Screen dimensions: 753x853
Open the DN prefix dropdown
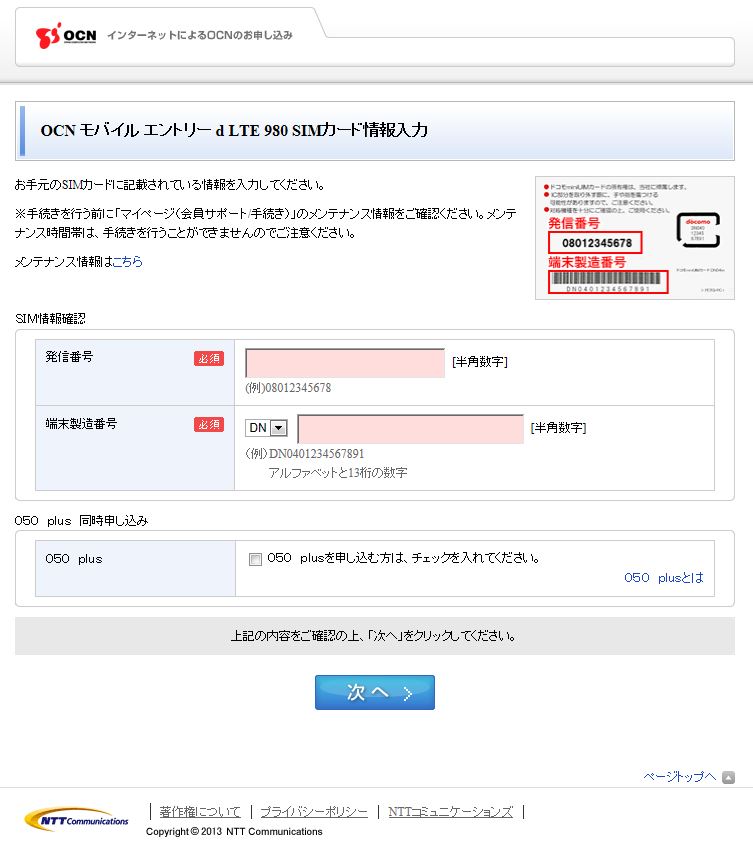tap(266, 428)
